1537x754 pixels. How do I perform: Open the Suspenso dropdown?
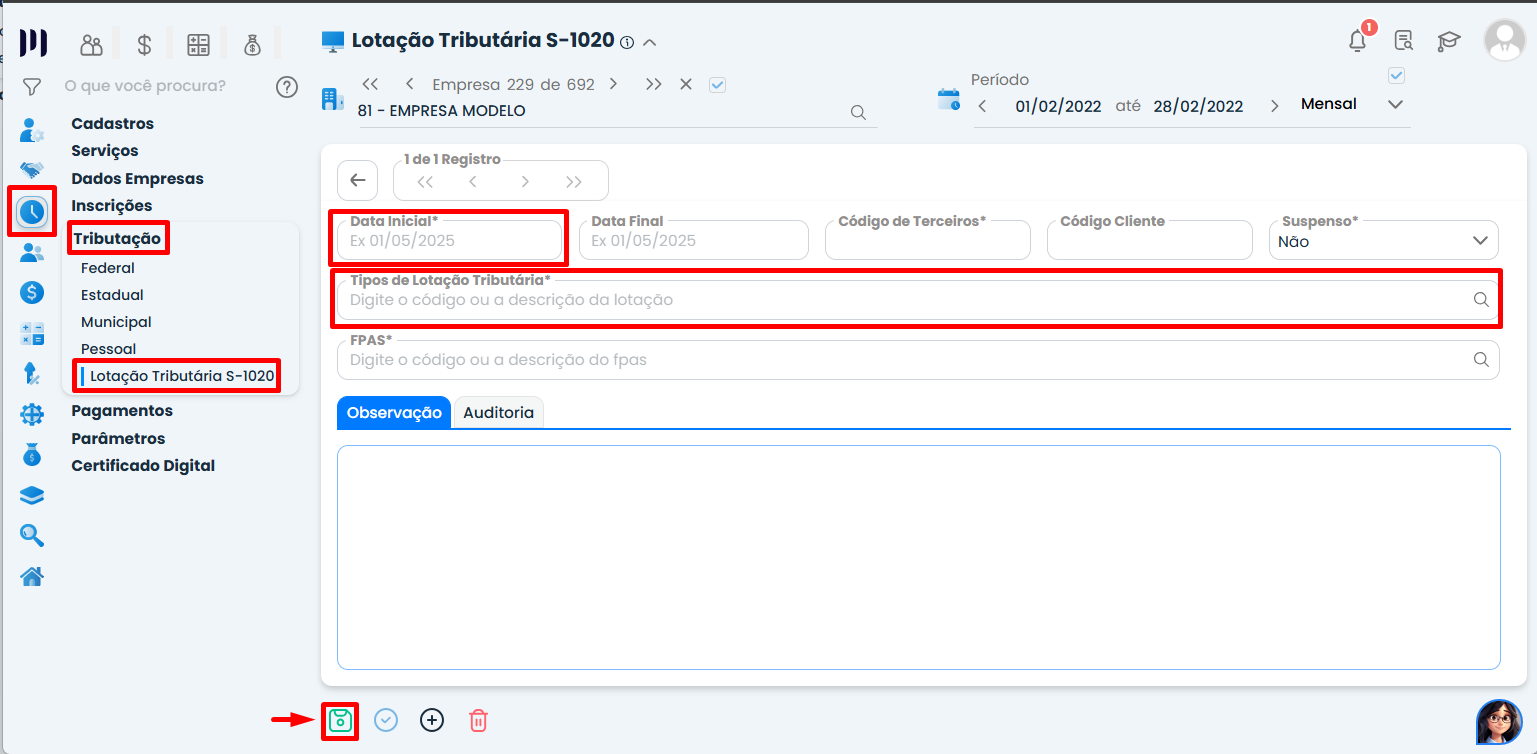[x=1383, y=241]
